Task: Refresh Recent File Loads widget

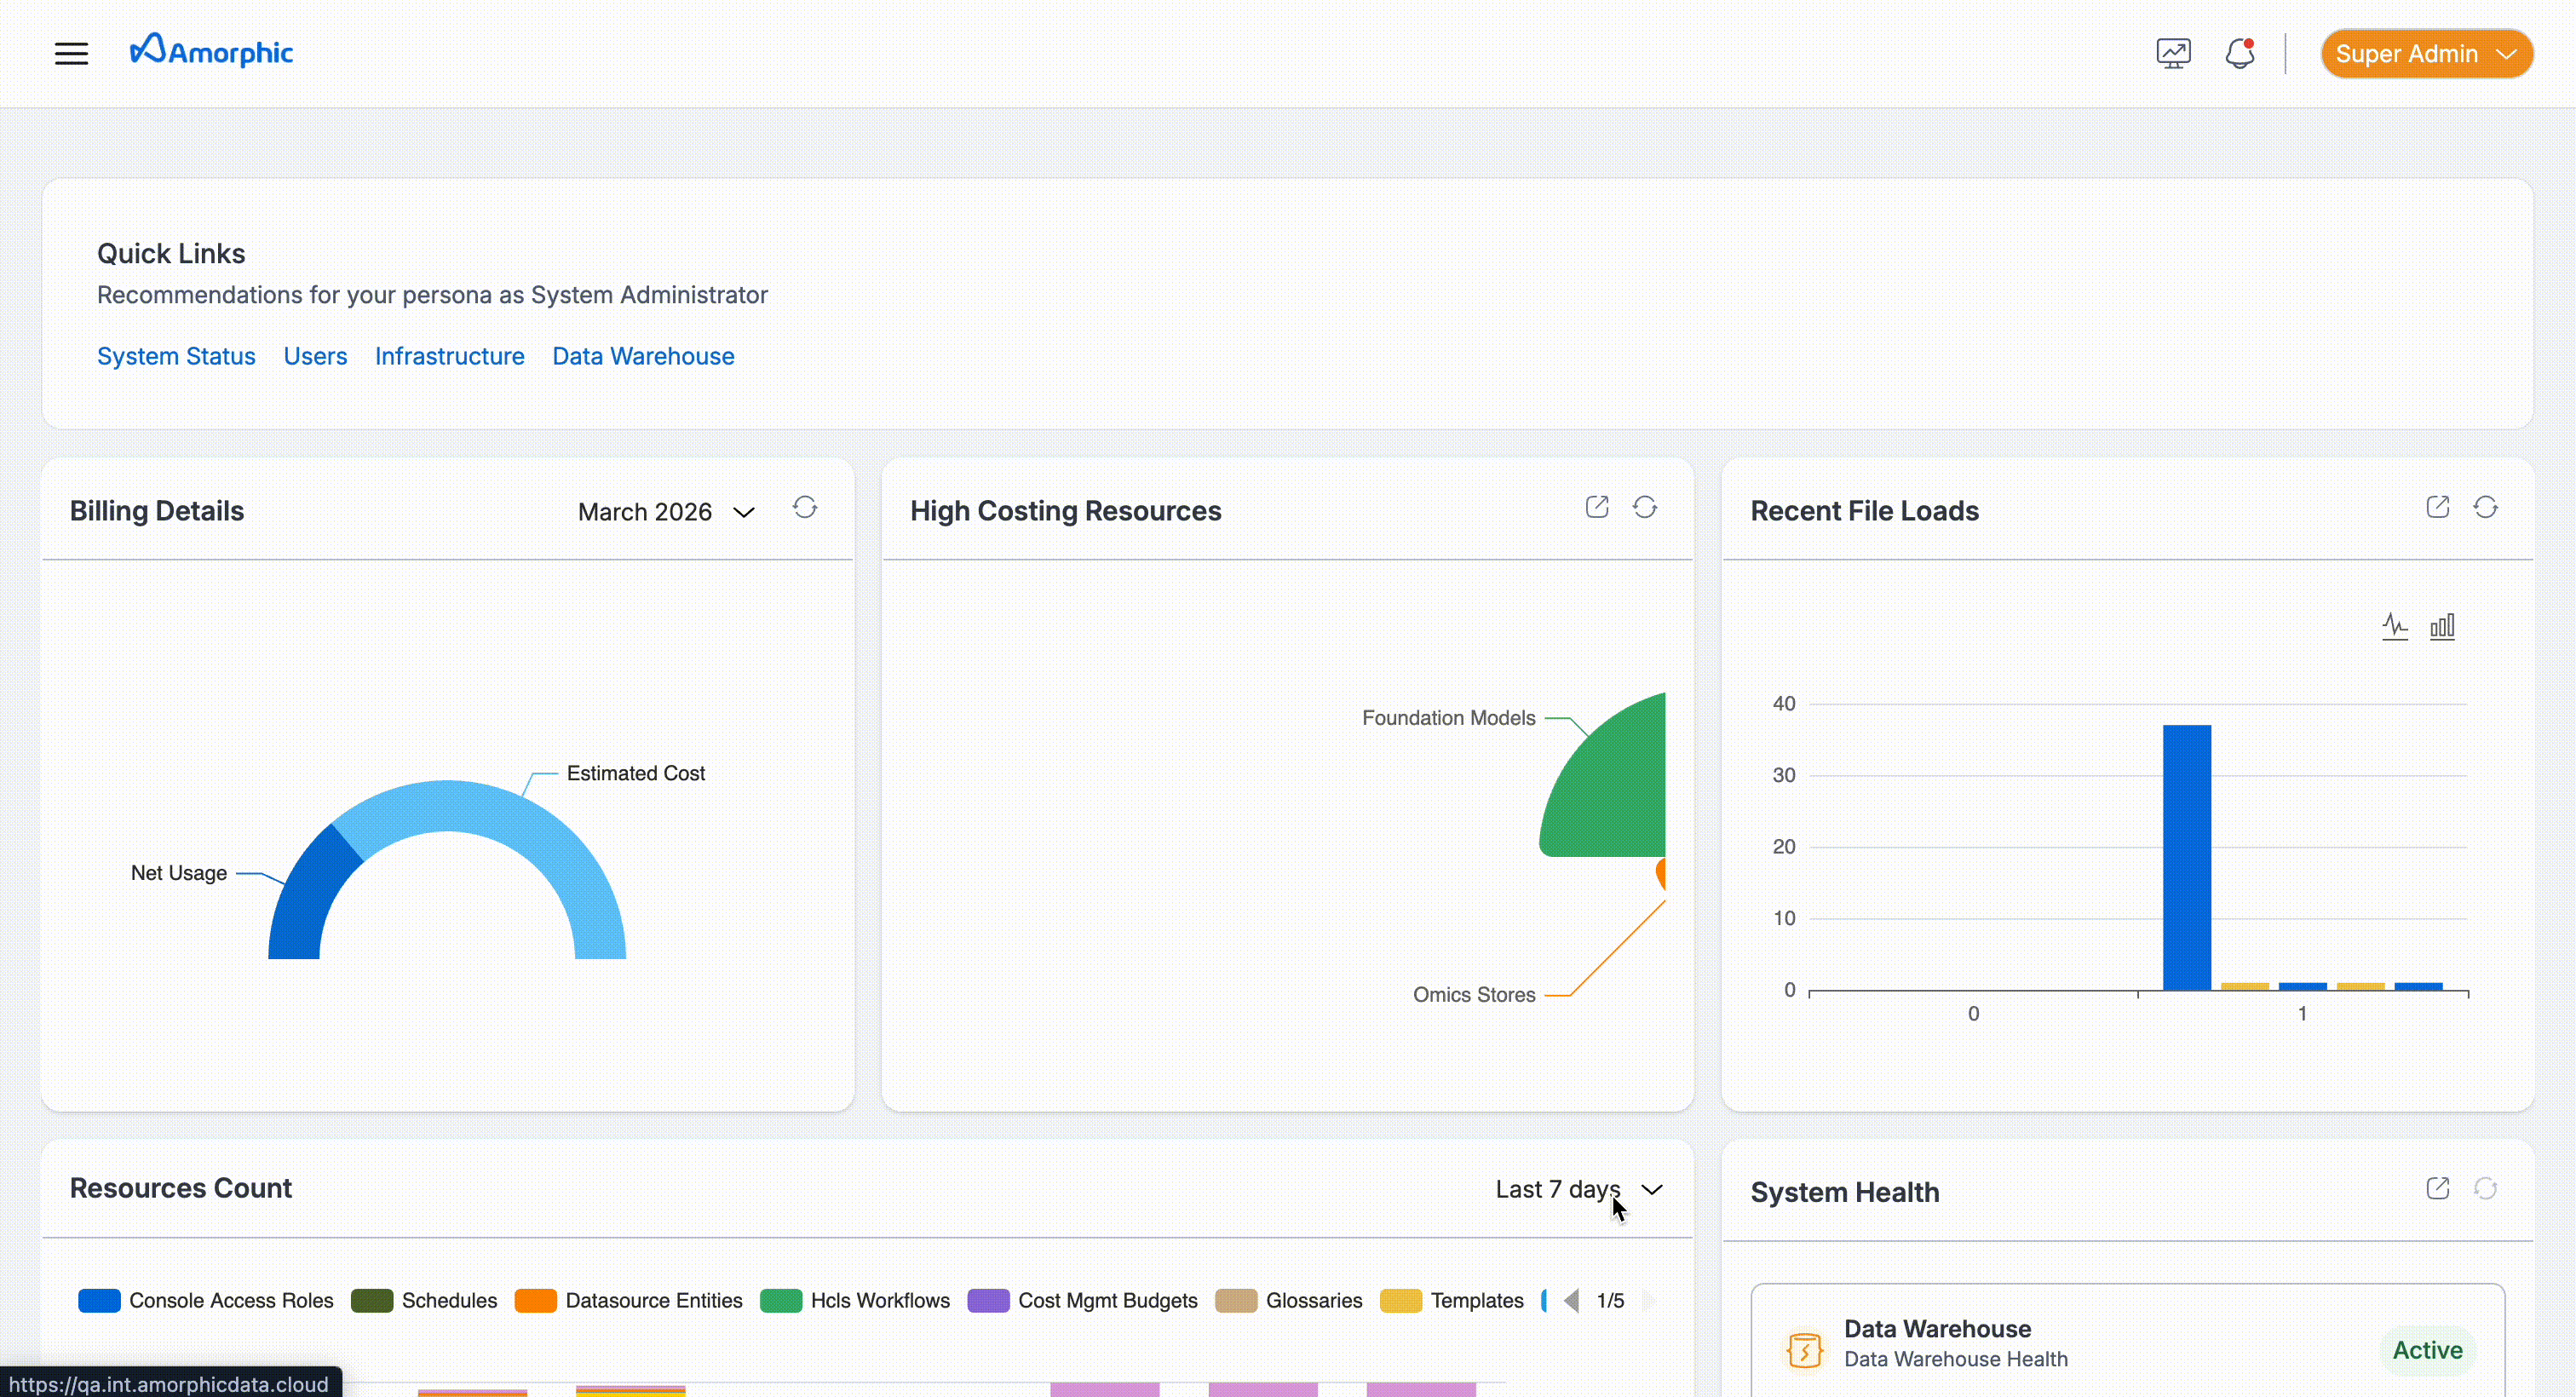Action: (x=2485, y=507)
